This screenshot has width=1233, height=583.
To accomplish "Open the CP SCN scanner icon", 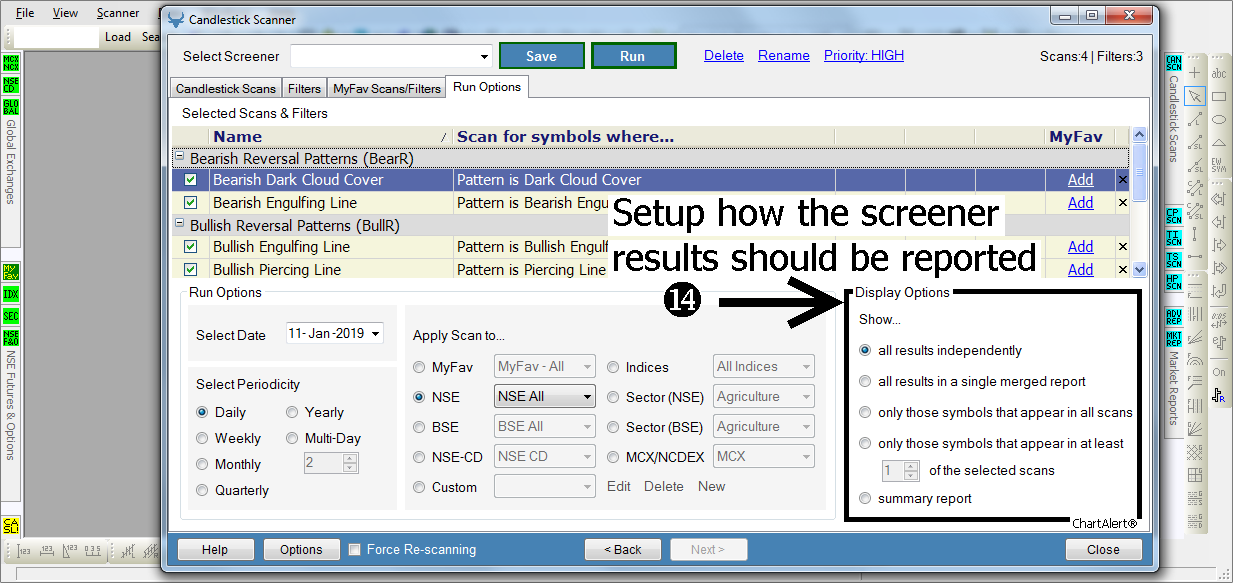I will pos(1174,216).
